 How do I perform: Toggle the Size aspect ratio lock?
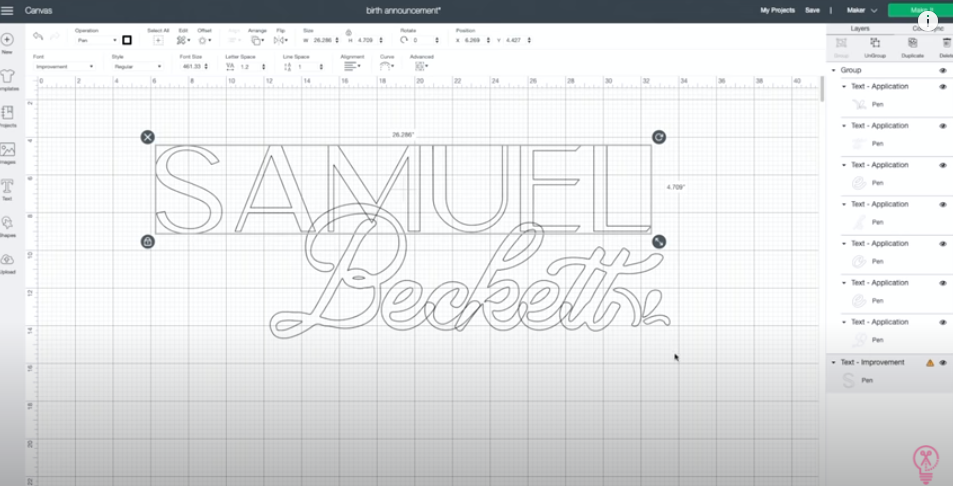348,32
